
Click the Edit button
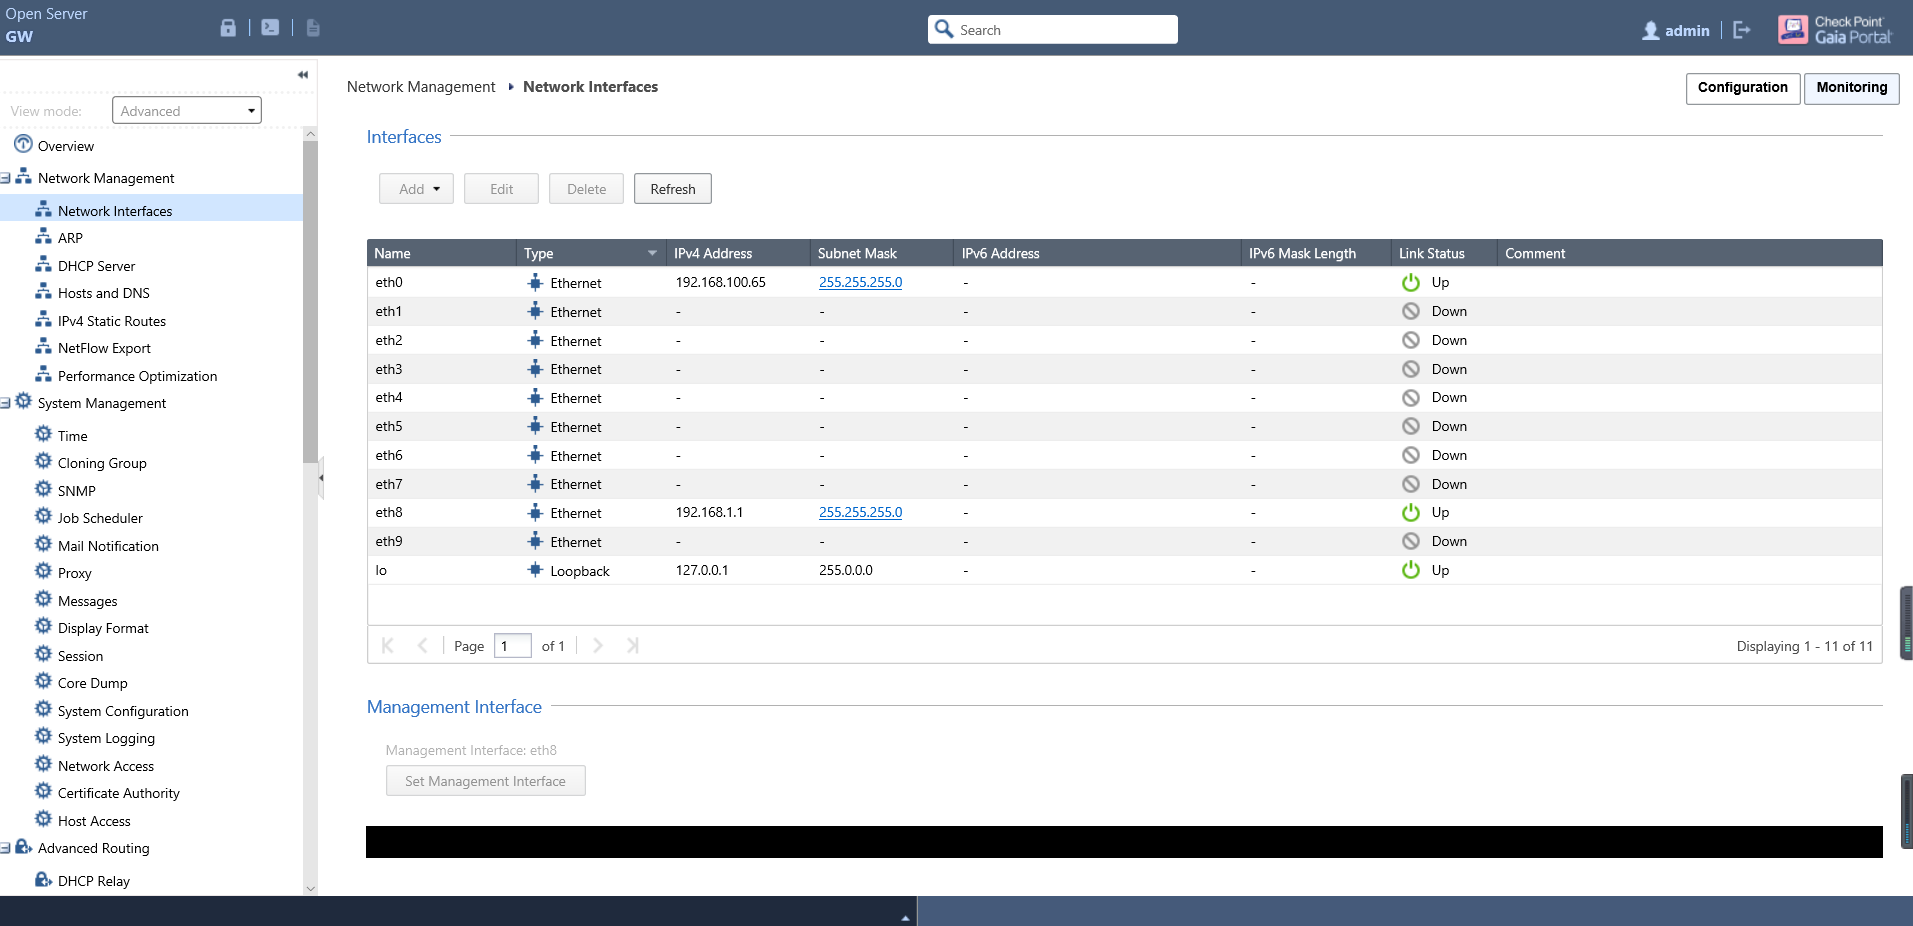(x=501, y=189)
